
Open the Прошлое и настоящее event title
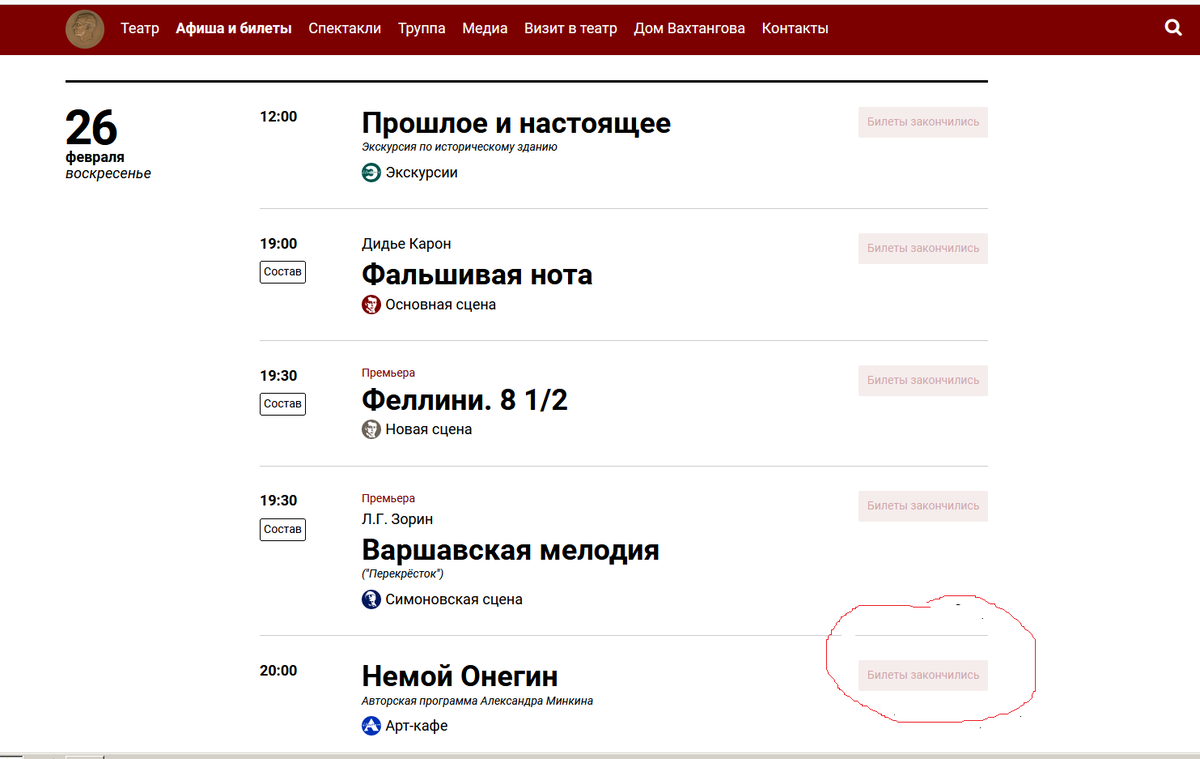click(x=516, y=123)
